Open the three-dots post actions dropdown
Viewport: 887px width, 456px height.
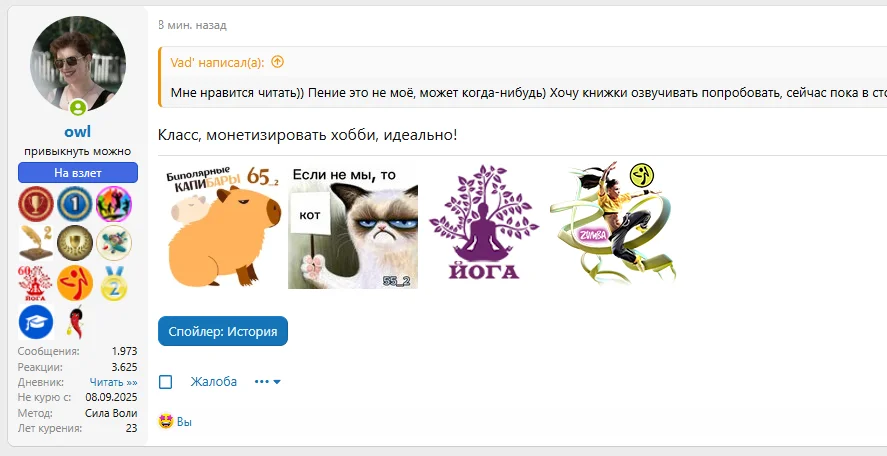(x=268, y=382)
